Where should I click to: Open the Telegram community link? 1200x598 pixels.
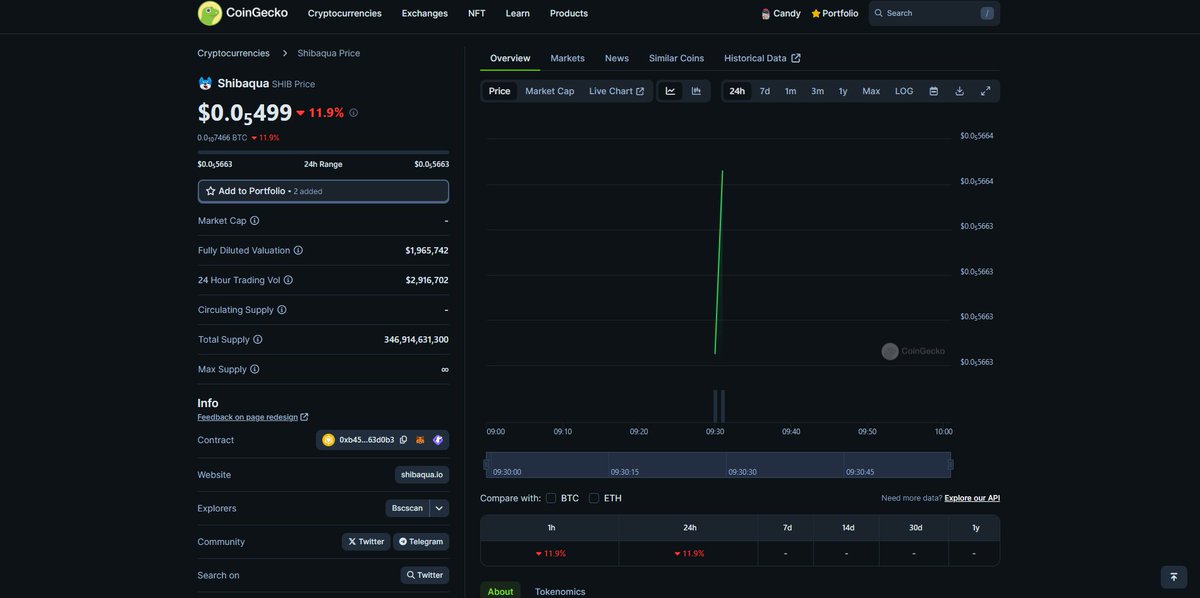click(x=421, y=542)
